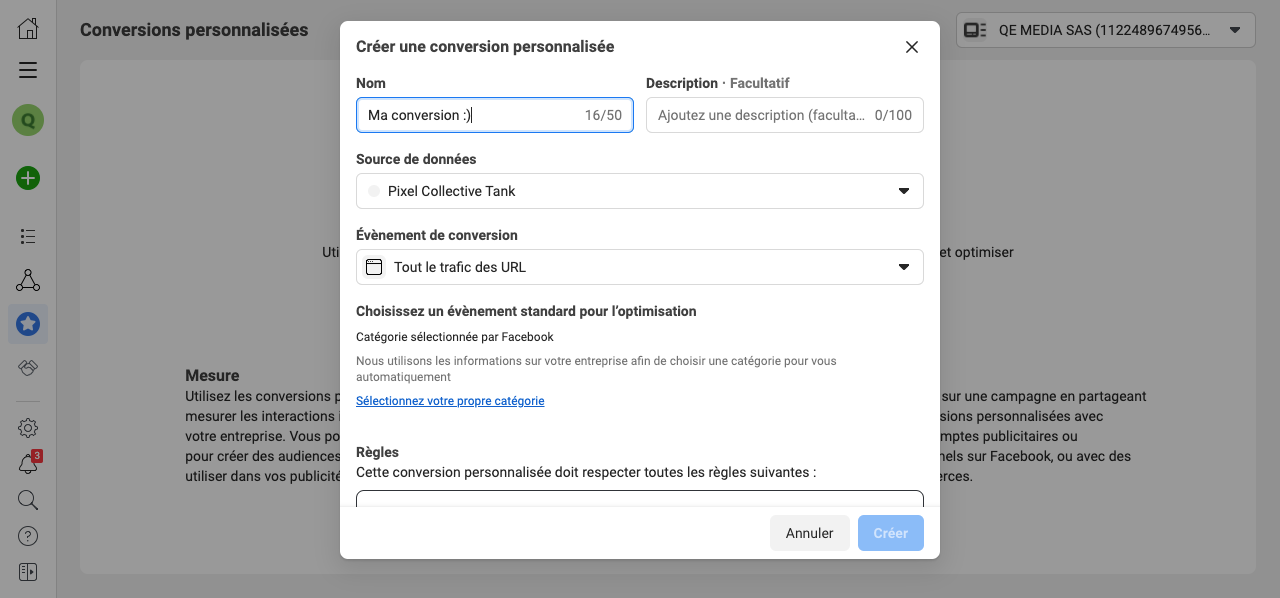Click the green Q account avatar

point(28,121)
